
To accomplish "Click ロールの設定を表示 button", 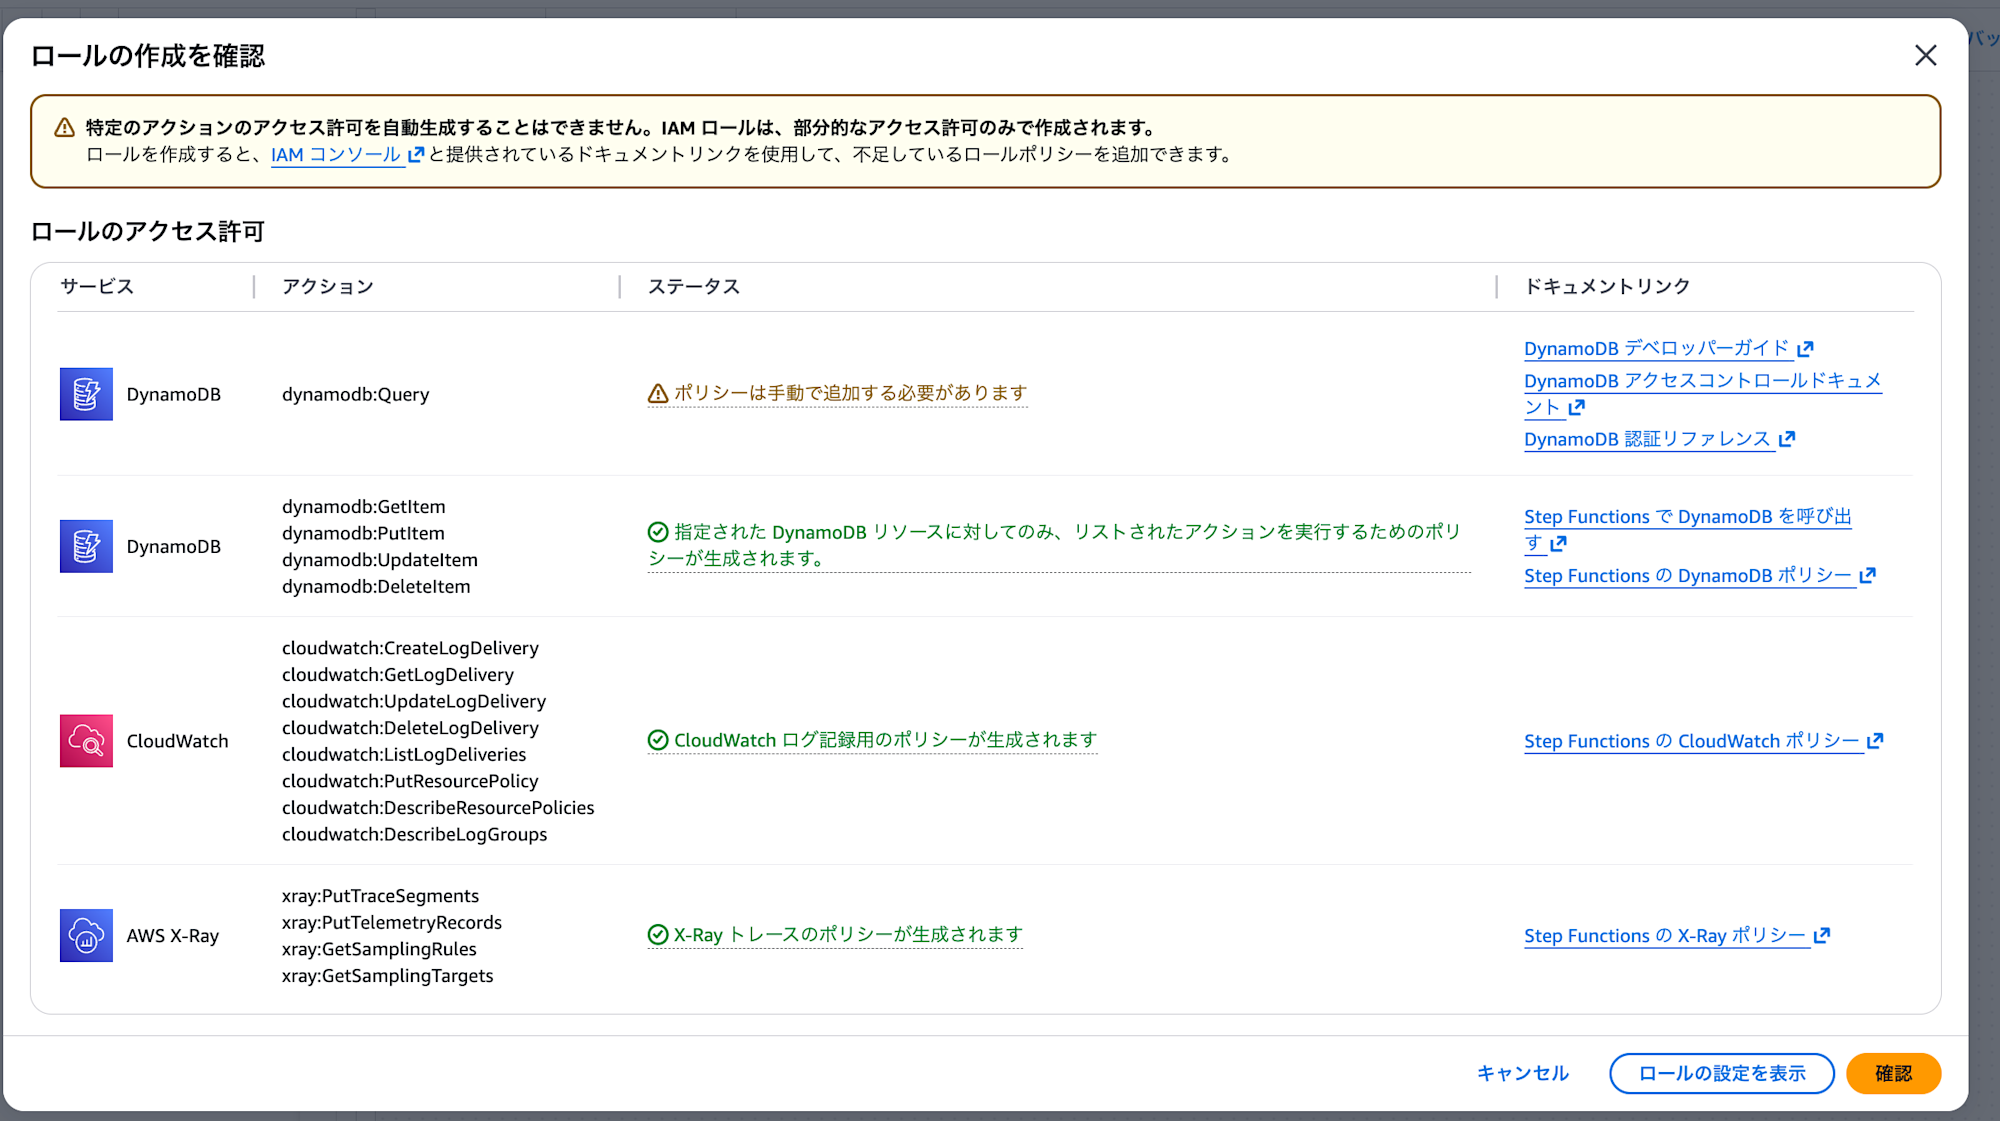I will click(x=1721, y=1073).
